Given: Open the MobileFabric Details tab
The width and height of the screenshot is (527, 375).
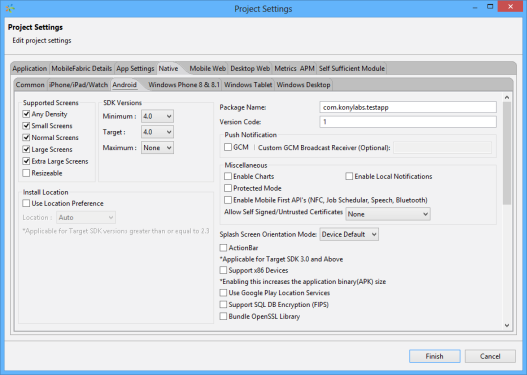Looking at the screenshot, I should click(82, 69).
